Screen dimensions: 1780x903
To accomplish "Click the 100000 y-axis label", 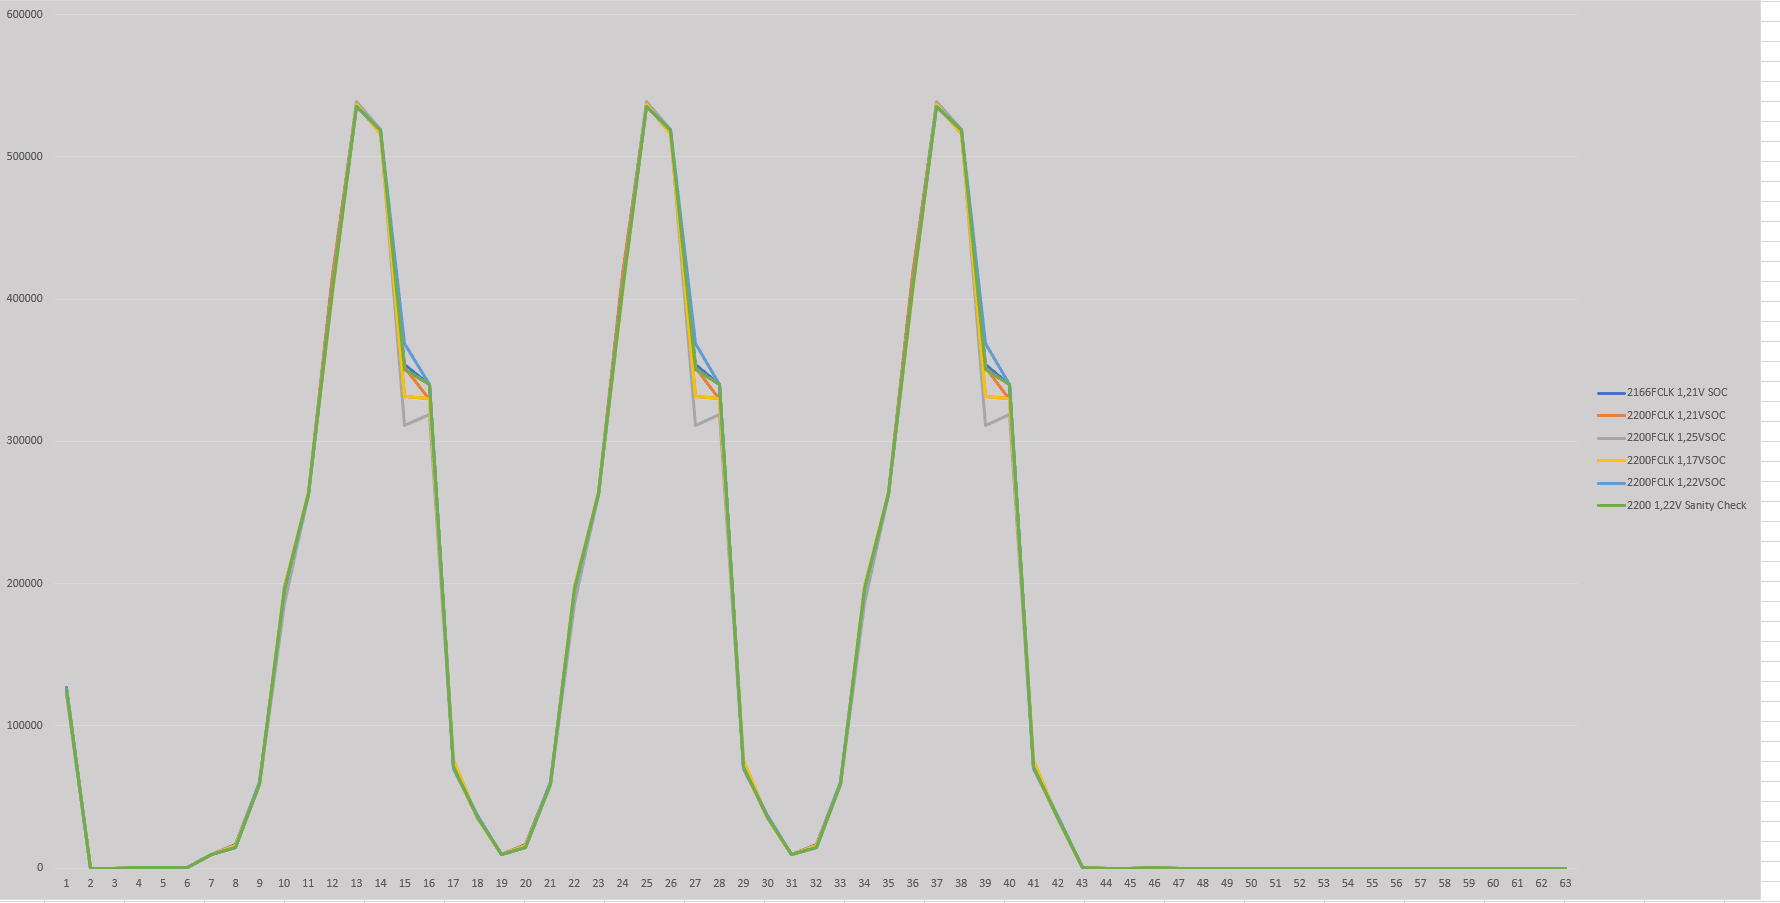I will coord(25,725).
